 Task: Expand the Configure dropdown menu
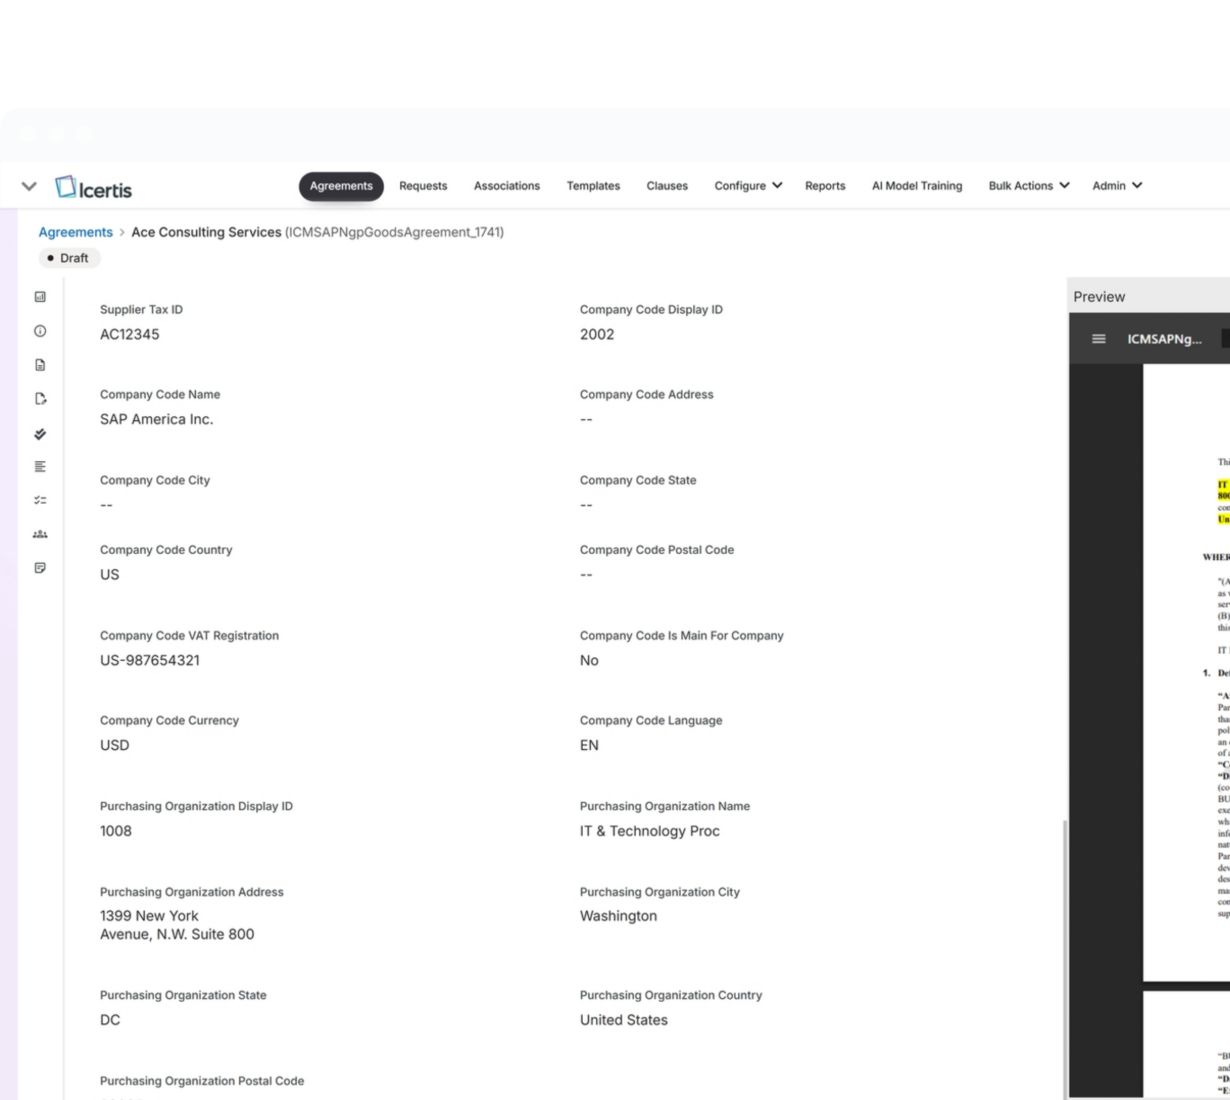click(x=748, y=186)
